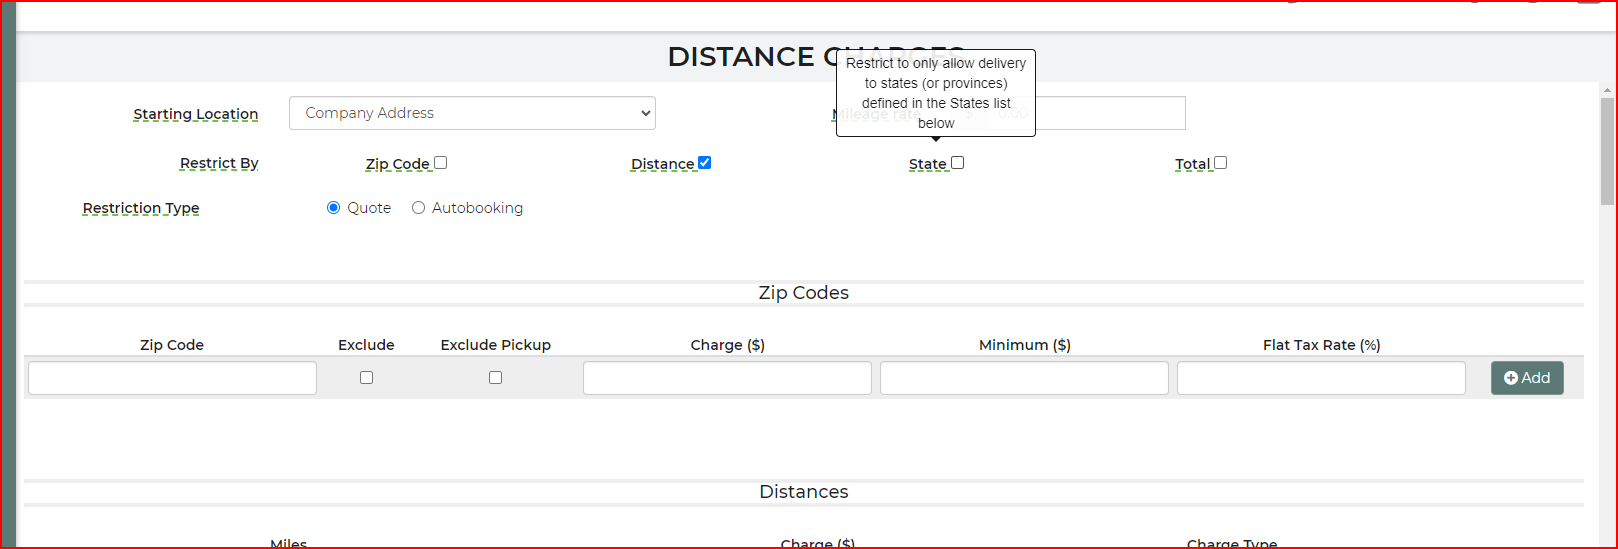The image size is (1618, 549).
Task: Check the Exclude box in Zip Codes row
Action: pyautogui.click(x=367, y=378)
